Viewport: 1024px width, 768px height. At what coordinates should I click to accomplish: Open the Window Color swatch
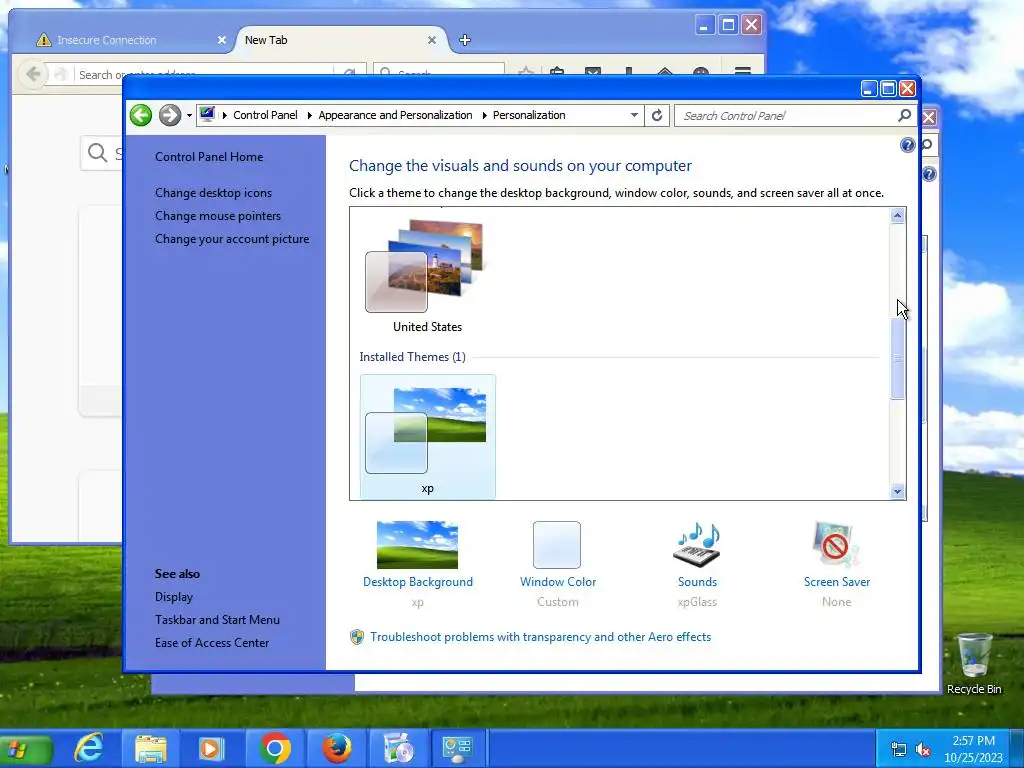556,545
